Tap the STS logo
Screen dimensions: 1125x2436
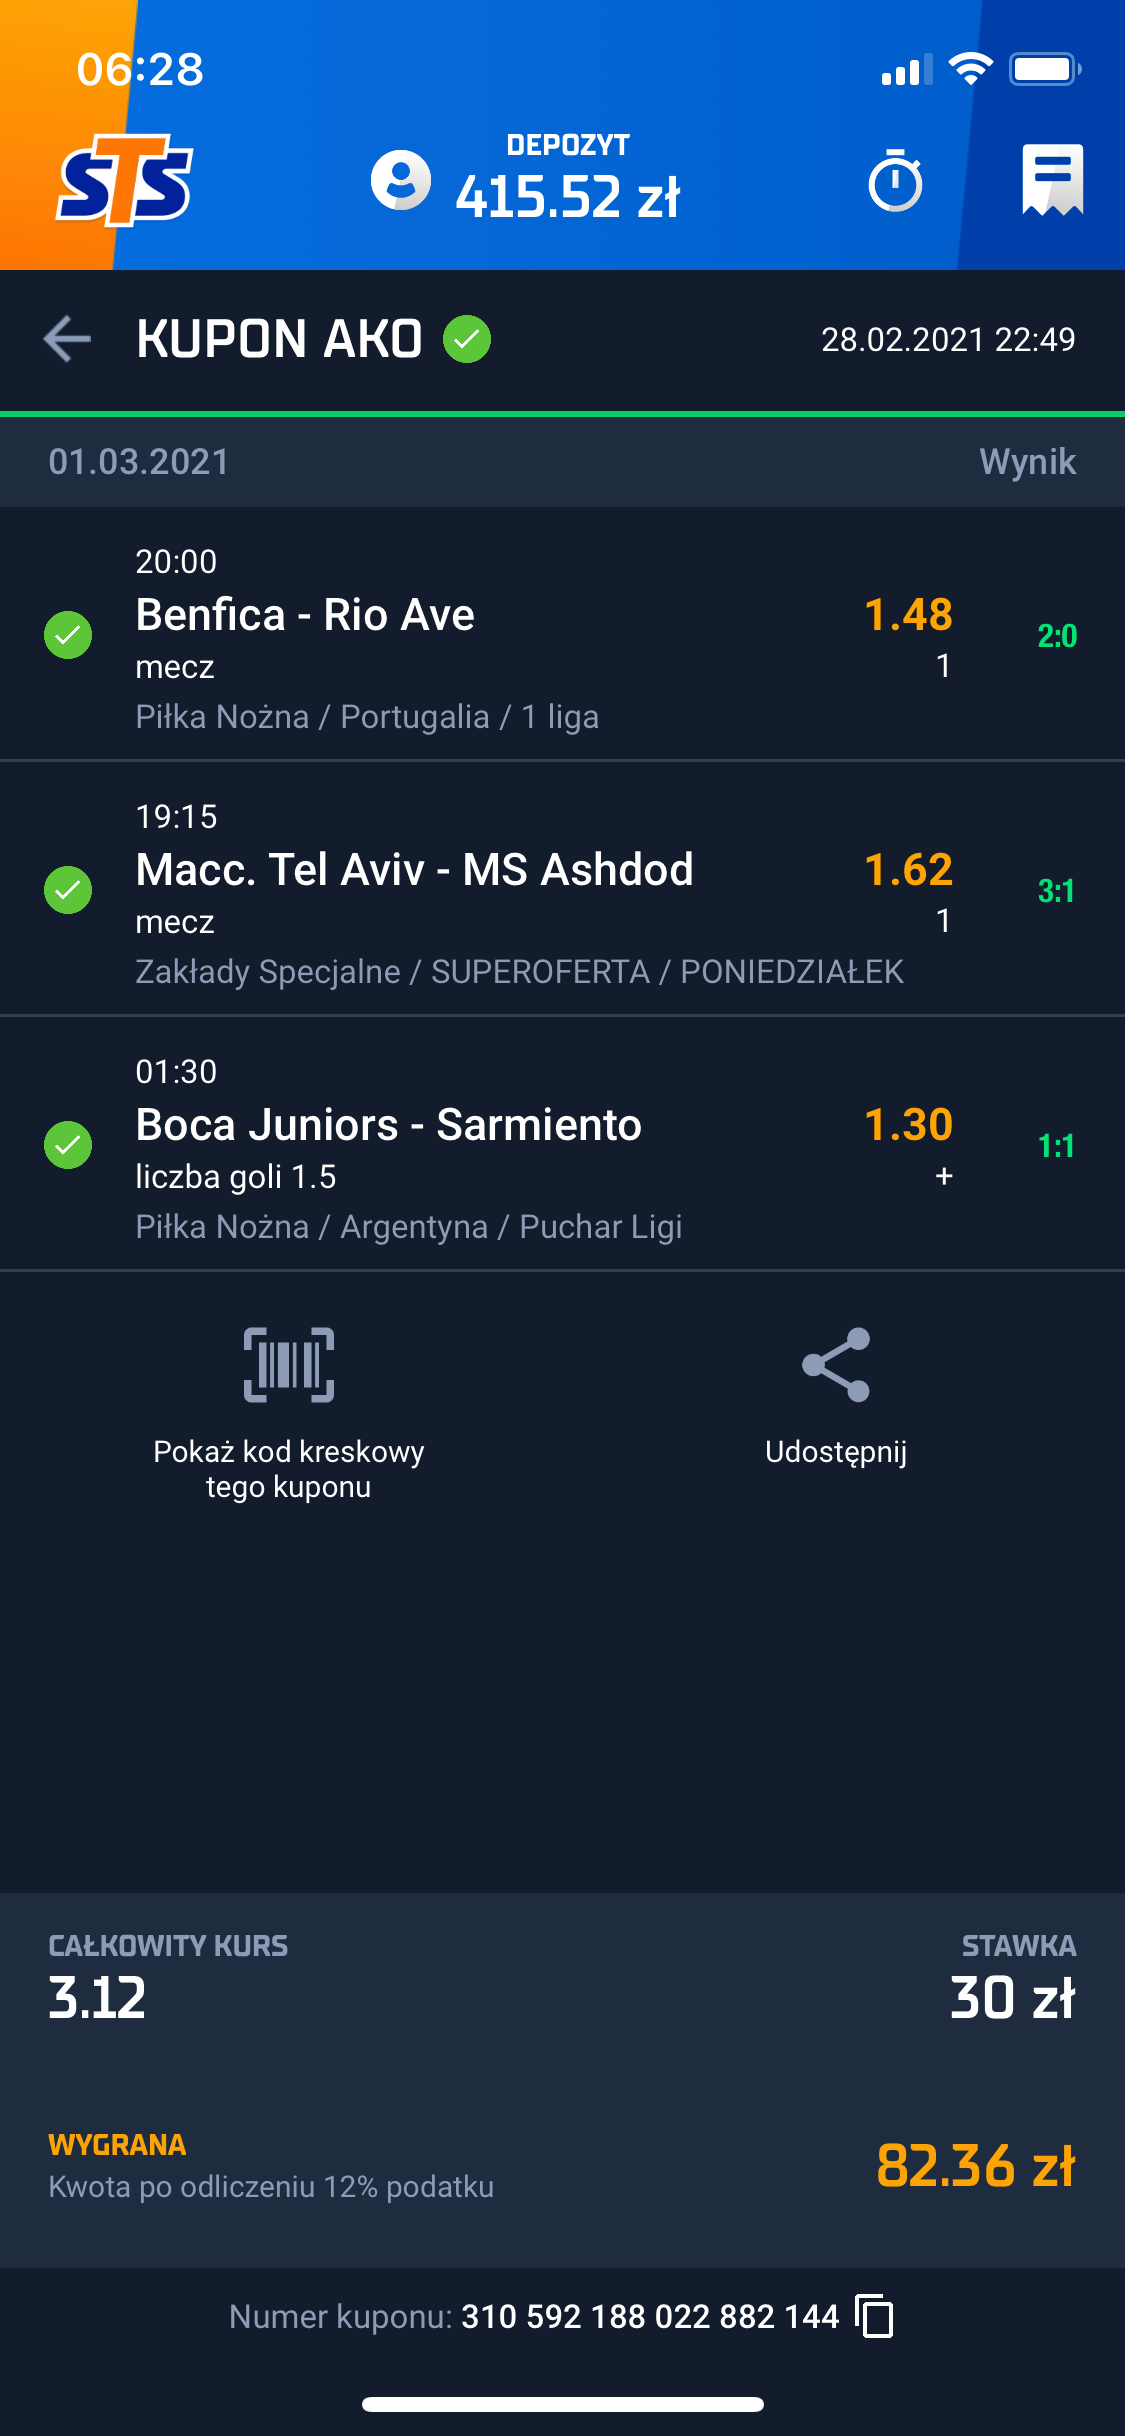[125, 181]
